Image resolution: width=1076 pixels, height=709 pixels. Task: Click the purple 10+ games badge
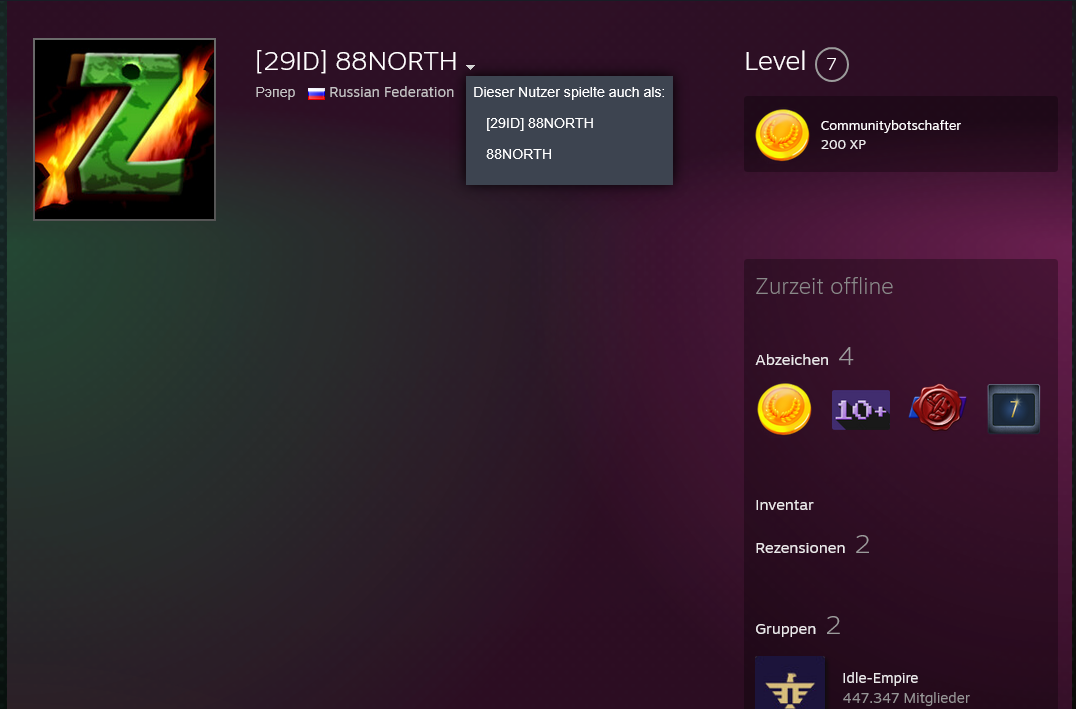[x=861, y=410]
